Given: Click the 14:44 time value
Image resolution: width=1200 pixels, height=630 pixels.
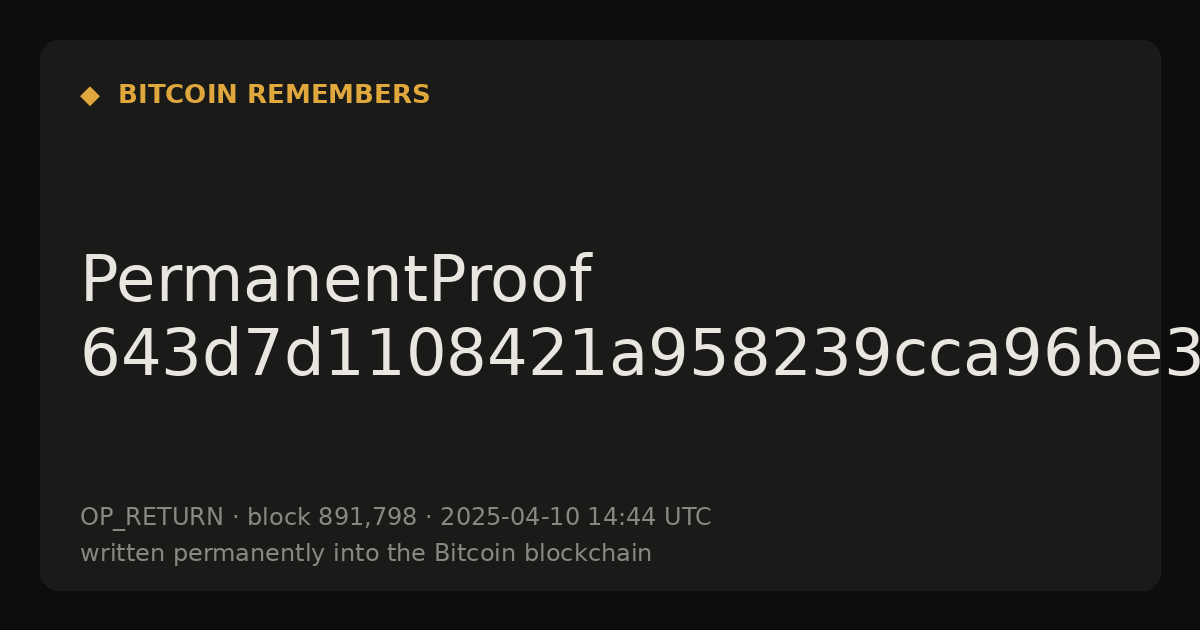Looking at the screenshot, I should [x=622, y=518].
